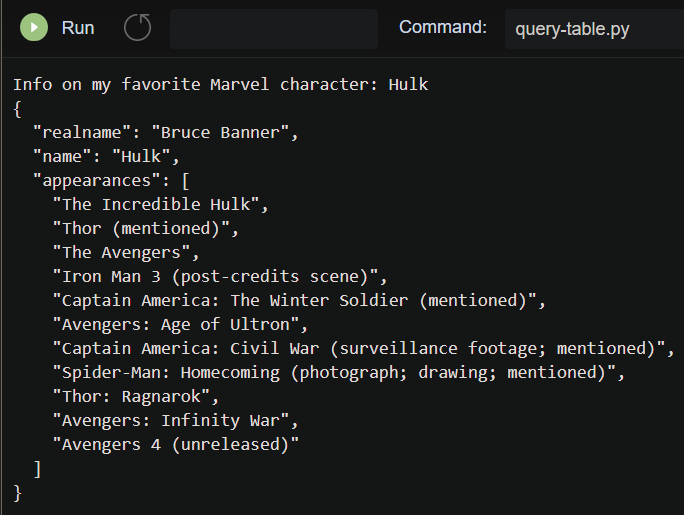The image size is (684, 515).
Task: Click the "appearances" key in the output
Action: coord(96,180)
